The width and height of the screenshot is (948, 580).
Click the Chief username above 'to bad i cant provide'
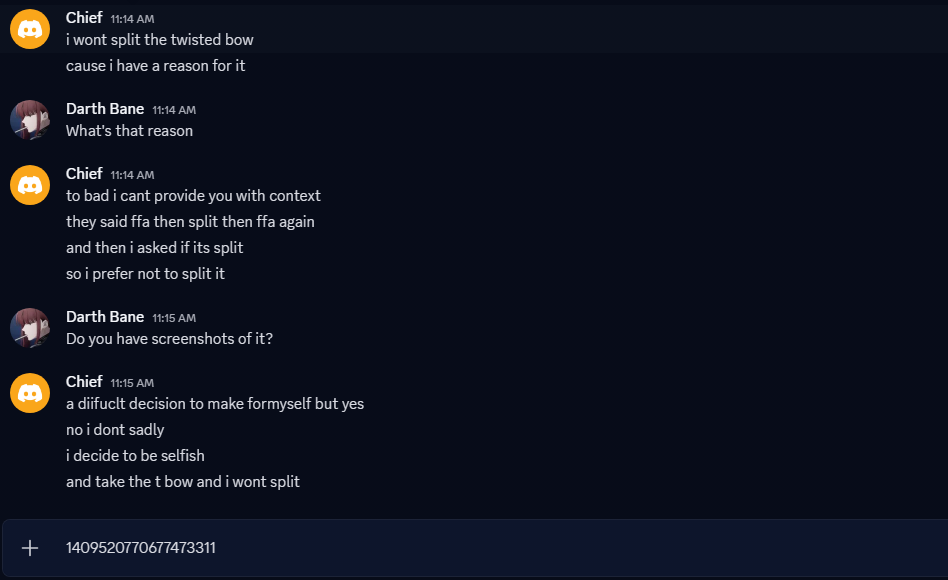coord(84,174)
